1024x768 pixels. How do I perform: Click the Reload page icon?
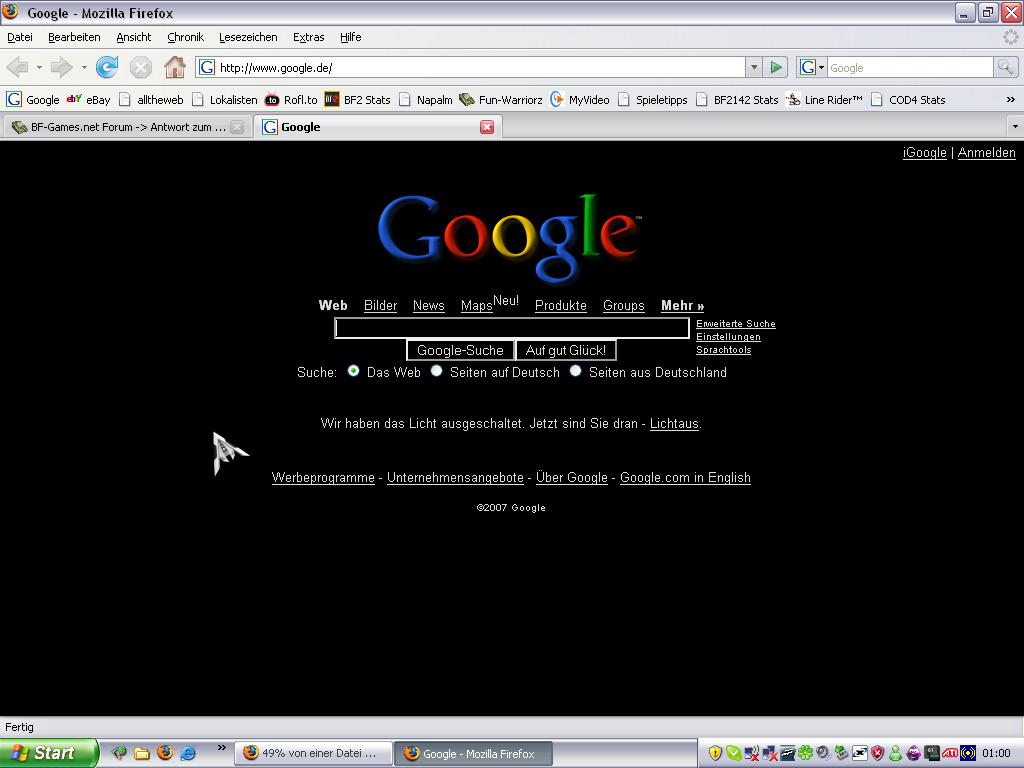107,67
